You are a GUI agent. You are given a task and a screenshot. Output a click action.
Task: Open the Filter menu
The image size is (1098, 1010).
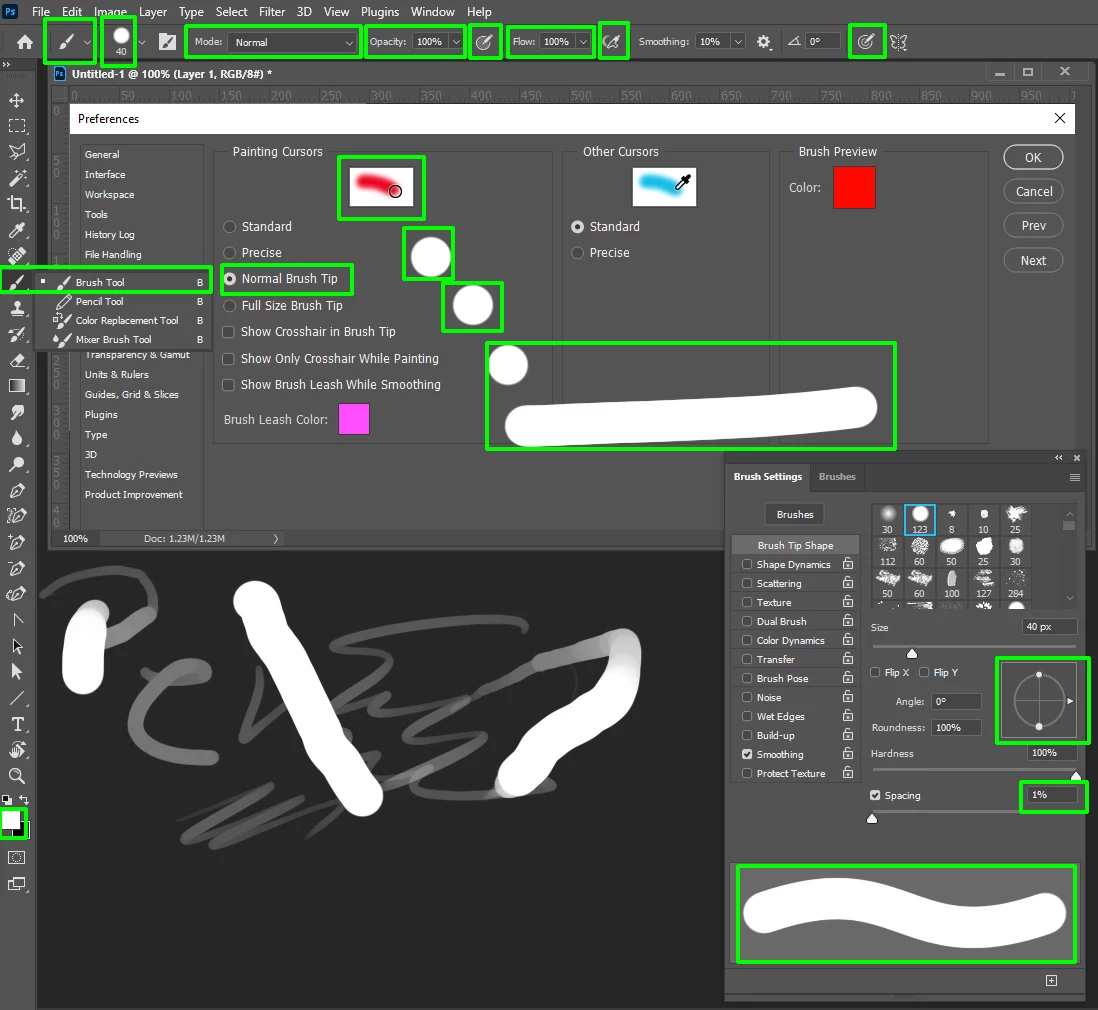[x=272, y=12]
